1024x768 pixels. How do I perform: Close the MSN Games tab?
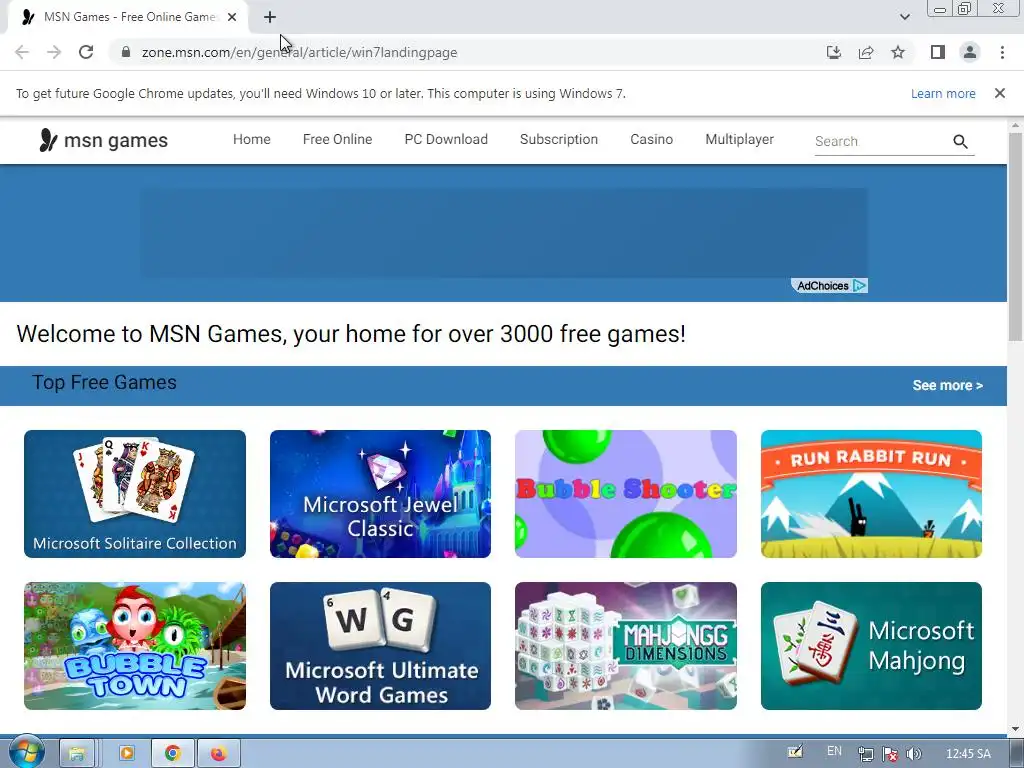point(232,17)
